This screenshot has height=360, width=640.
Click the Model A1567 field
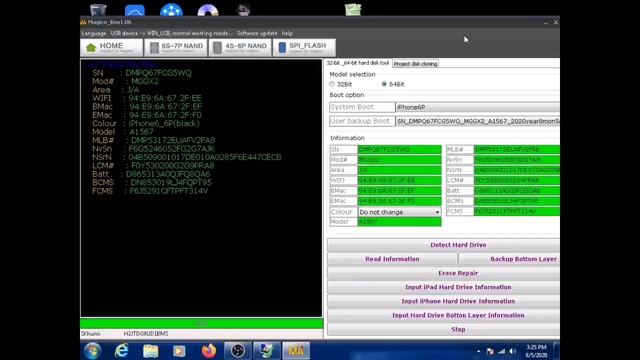point(400,222)
